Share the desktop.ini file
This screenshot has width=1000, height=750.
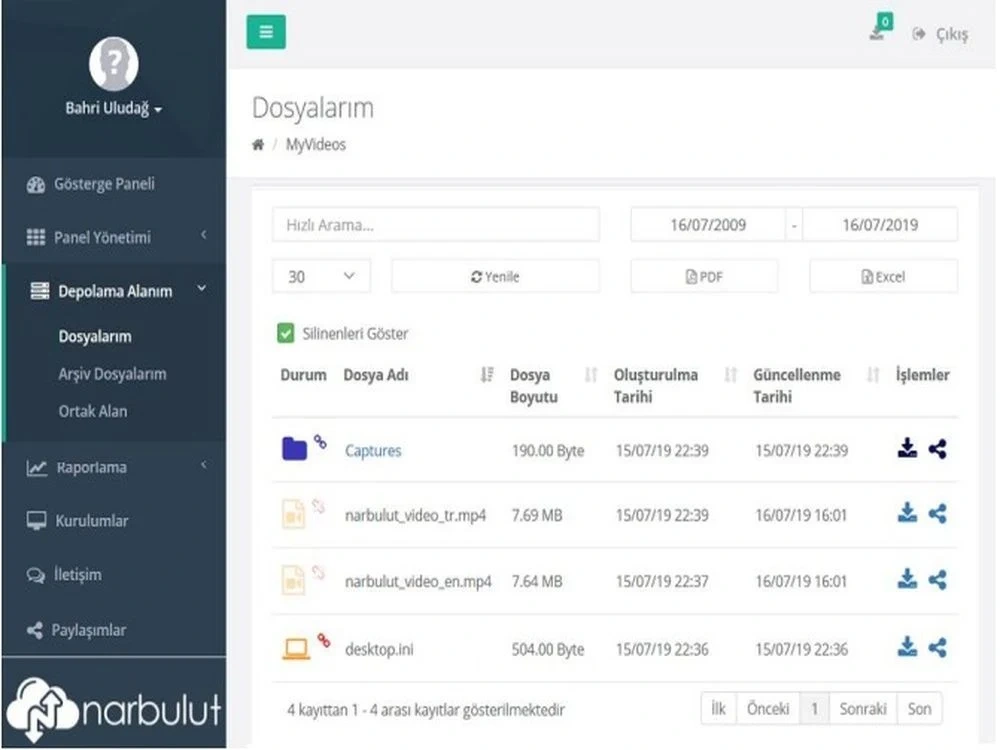pos(937,646)
